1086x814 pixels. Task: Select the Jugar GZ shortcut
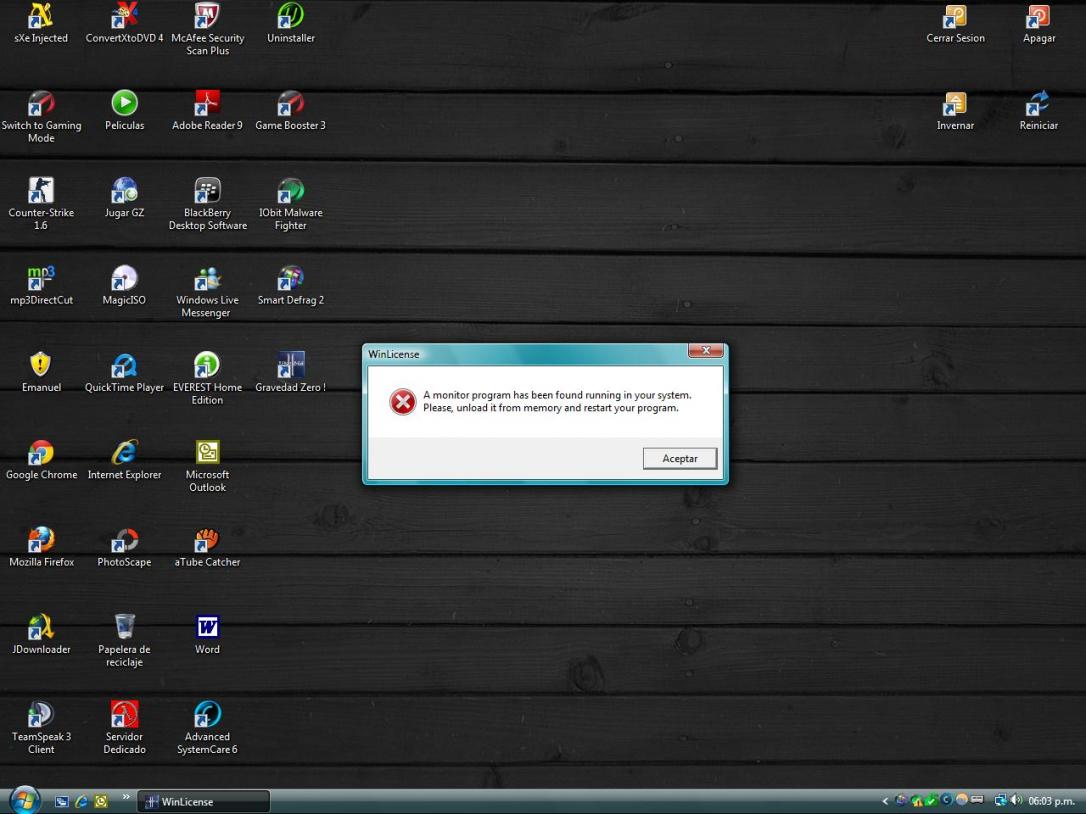[125, 197]
